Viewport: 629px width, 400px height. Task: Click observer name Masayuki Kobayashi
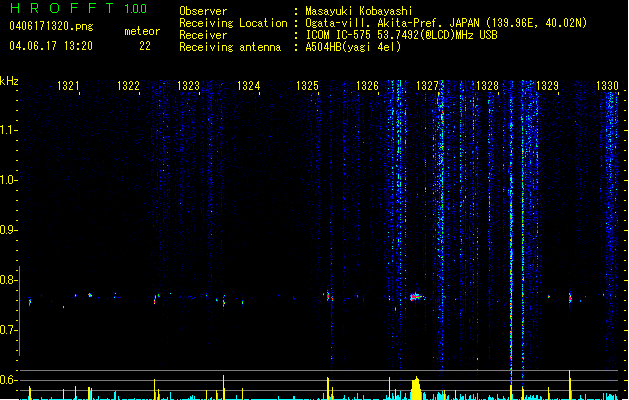359,11
